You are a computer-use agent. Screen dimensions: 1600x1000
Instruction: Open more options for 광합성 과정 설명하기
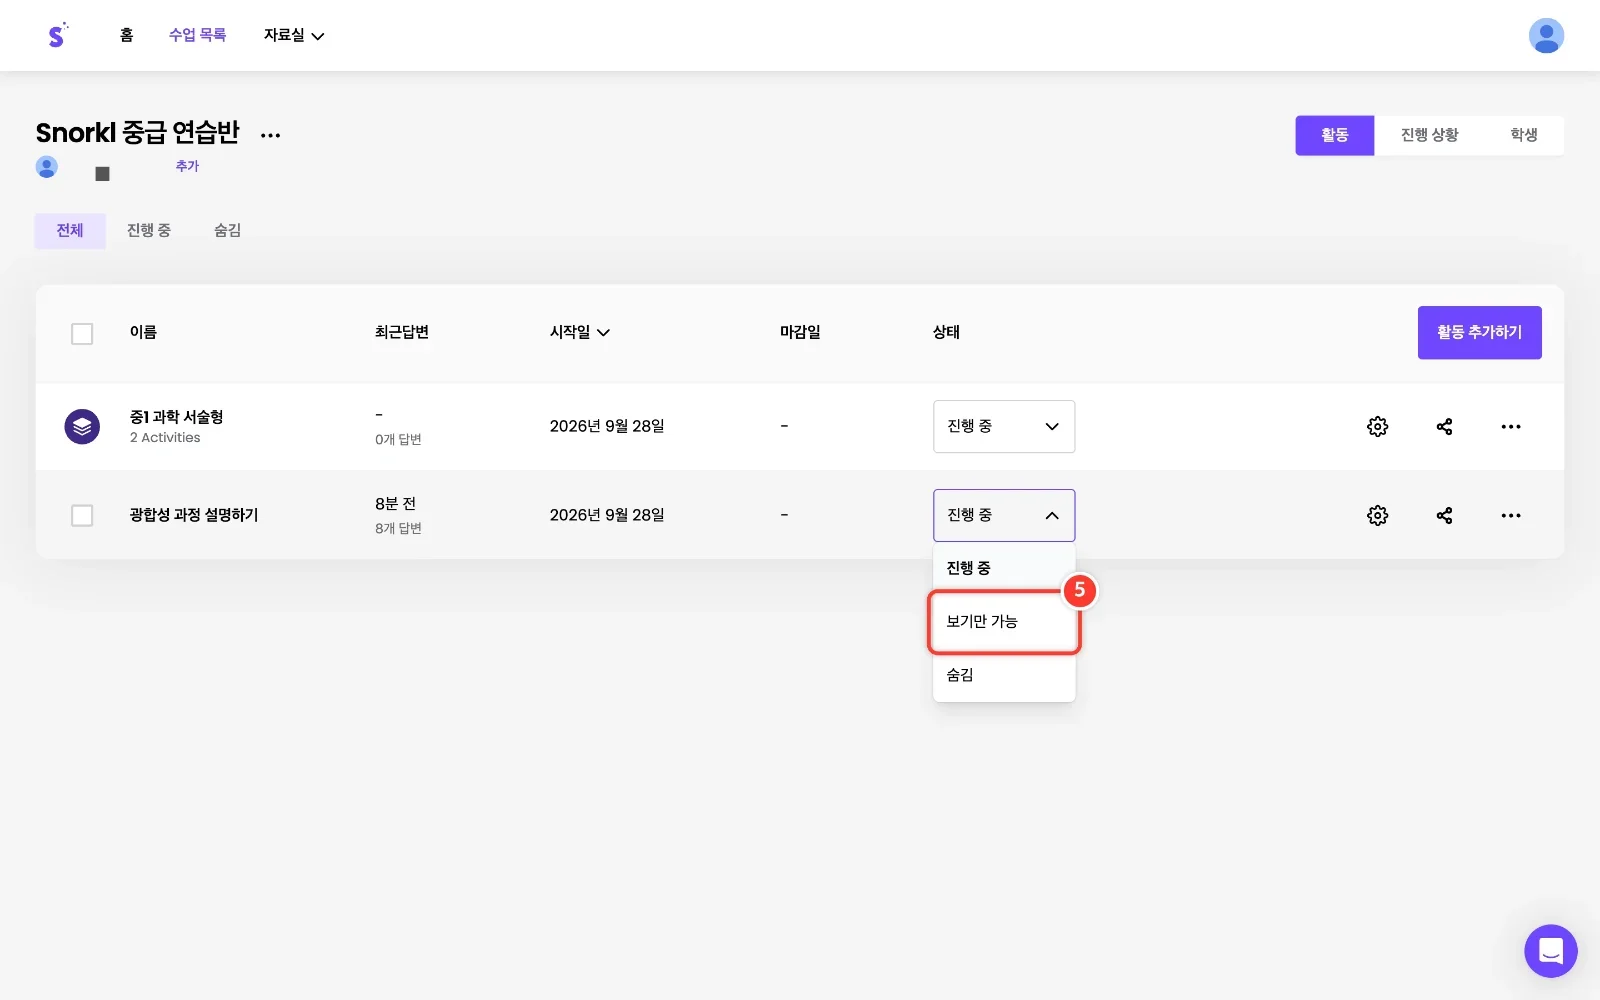coord(1511,516)
